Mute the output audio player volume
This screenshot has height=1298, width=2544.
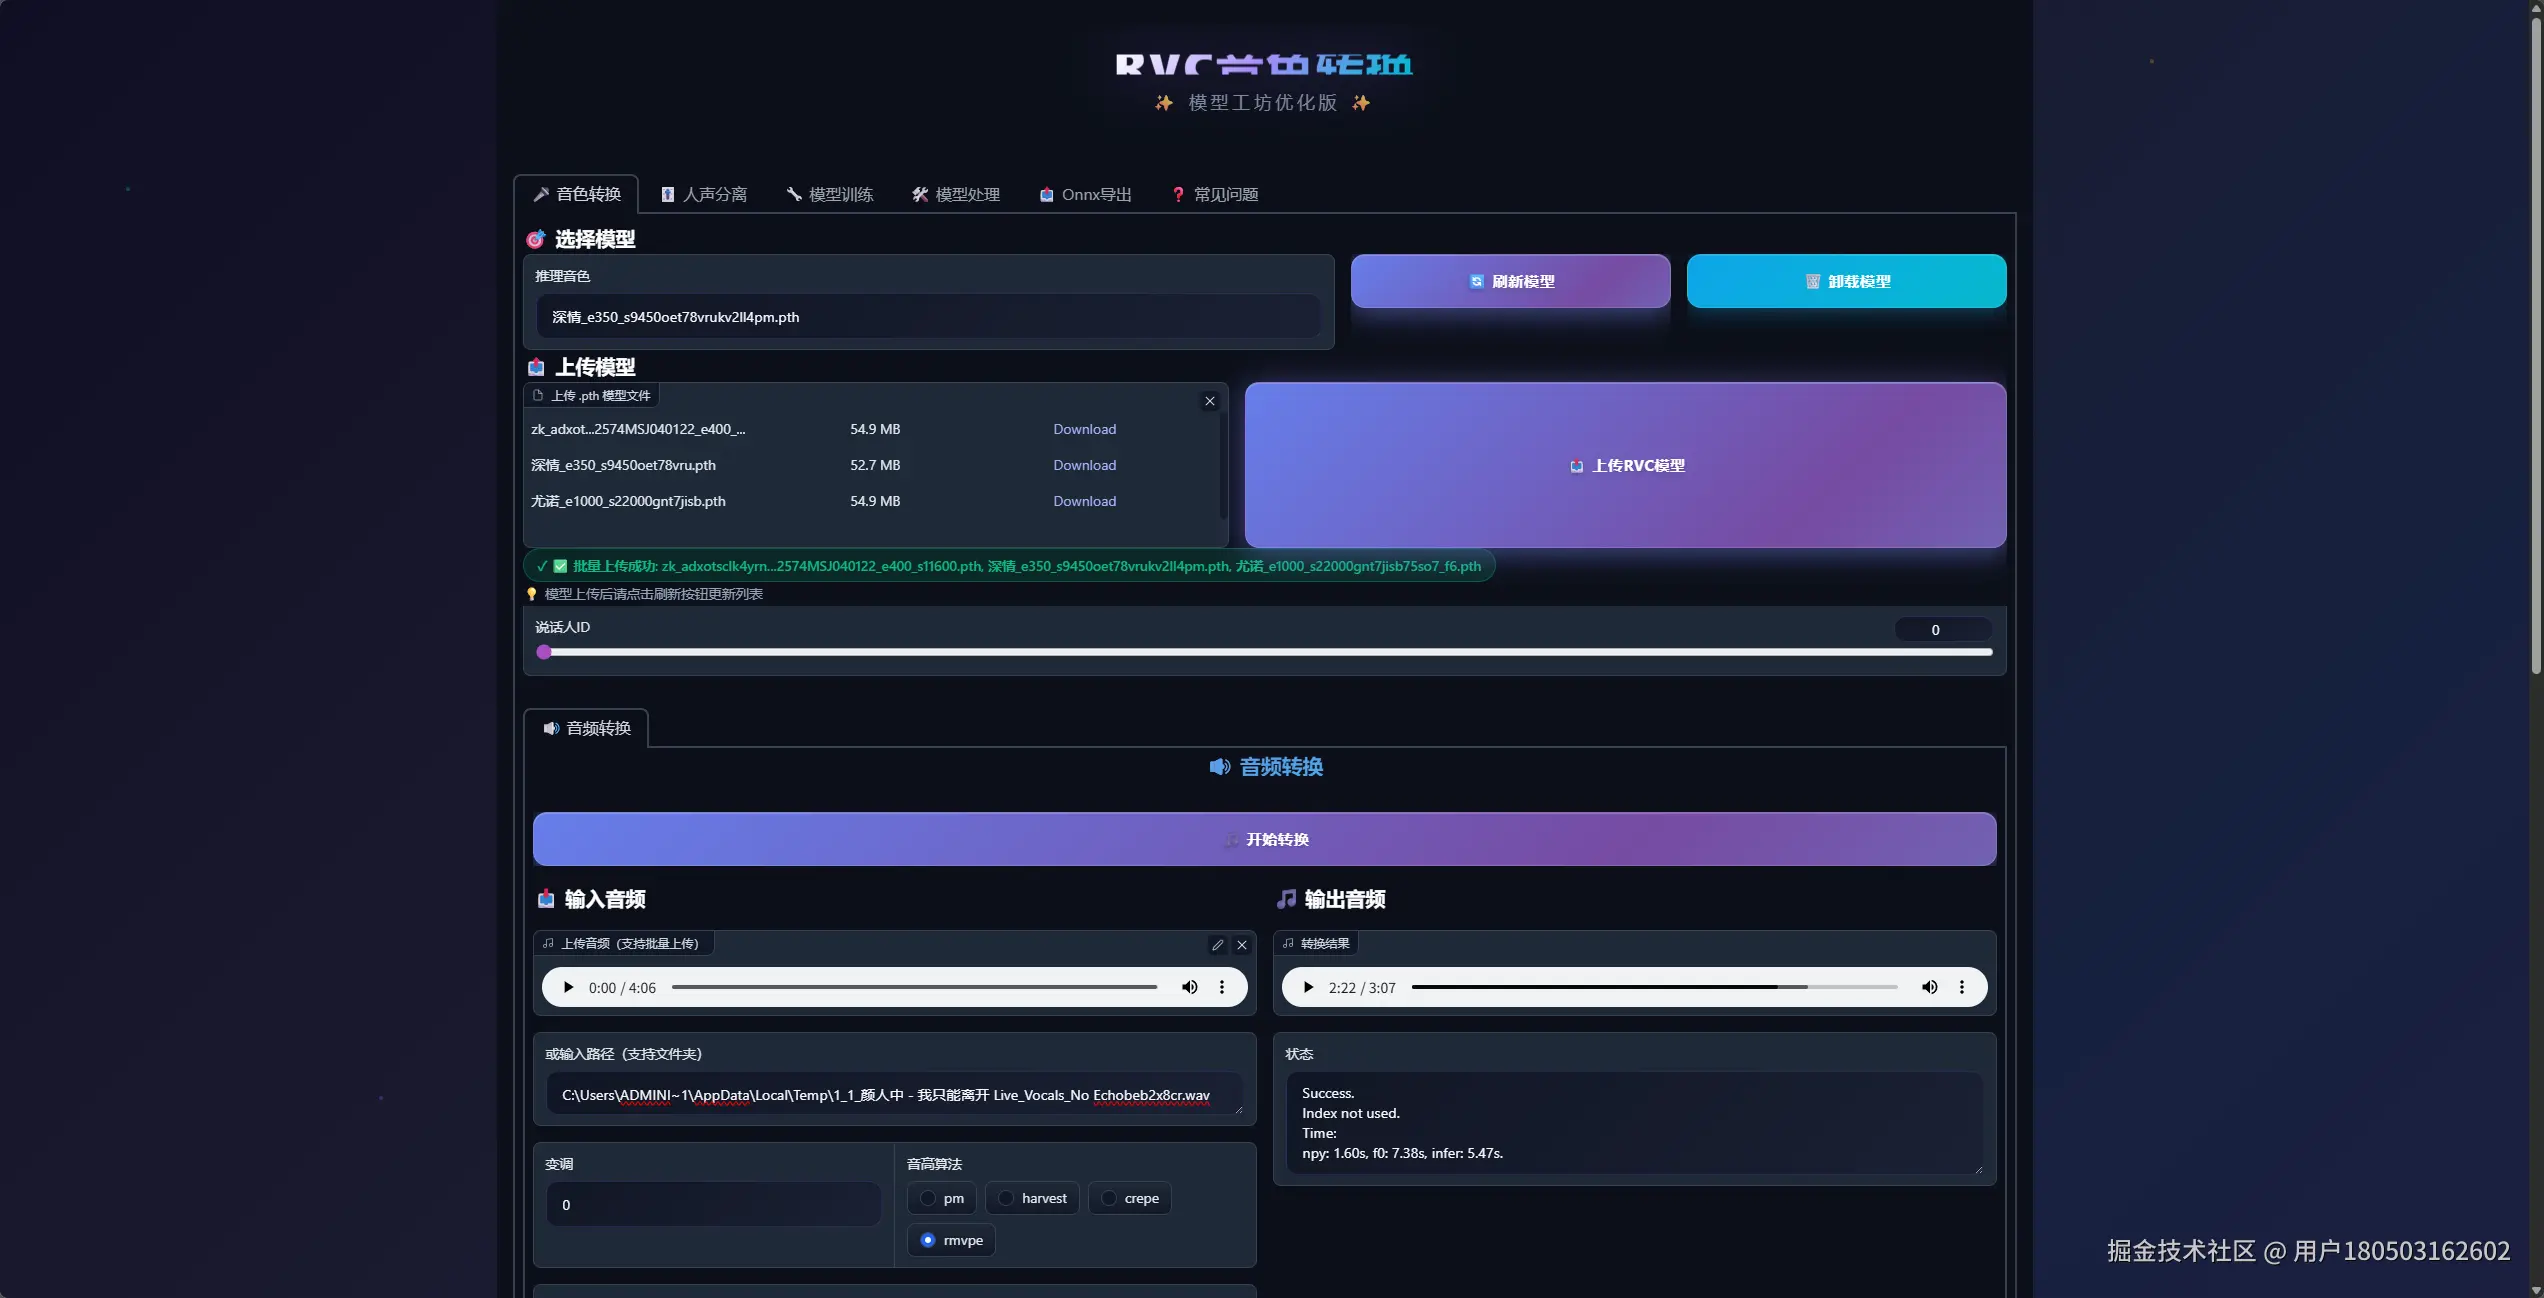(x=1929, y=987)
